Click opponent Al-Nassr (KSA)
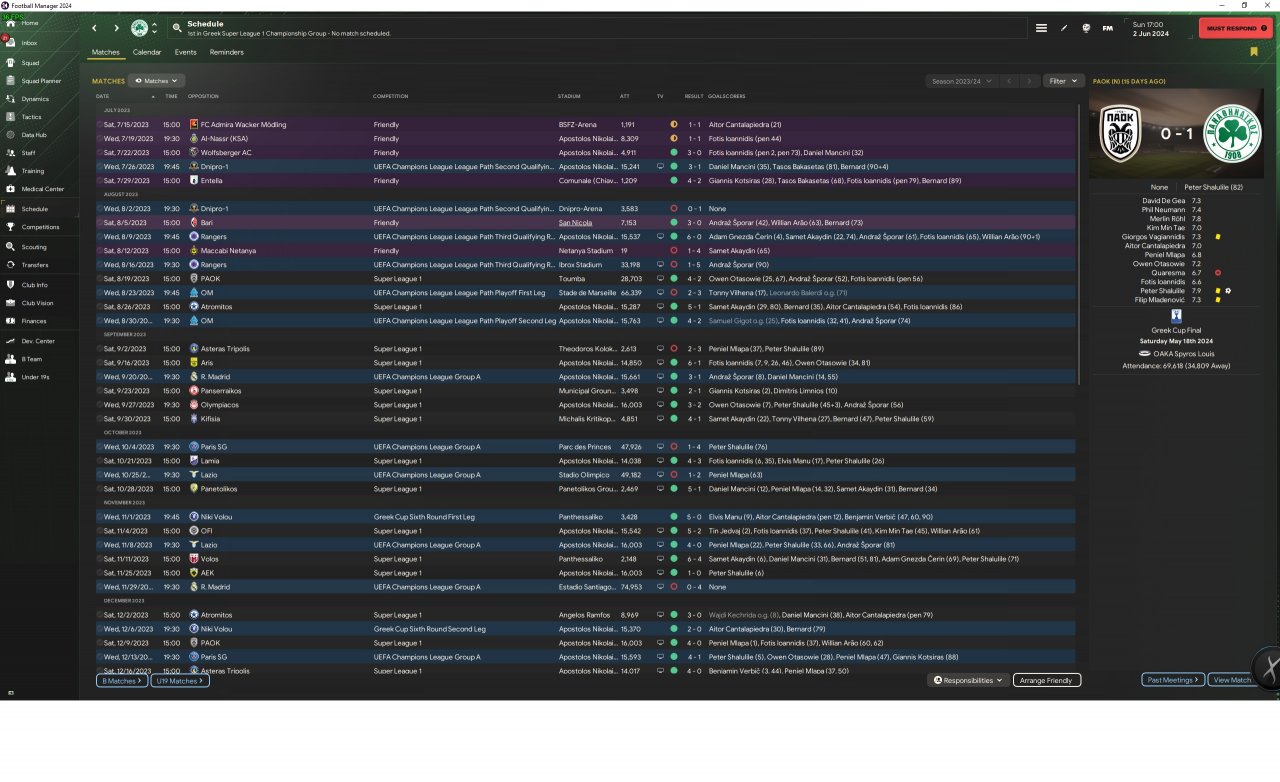The width and height of the screenshot is (1280, 782). [224, 139]
